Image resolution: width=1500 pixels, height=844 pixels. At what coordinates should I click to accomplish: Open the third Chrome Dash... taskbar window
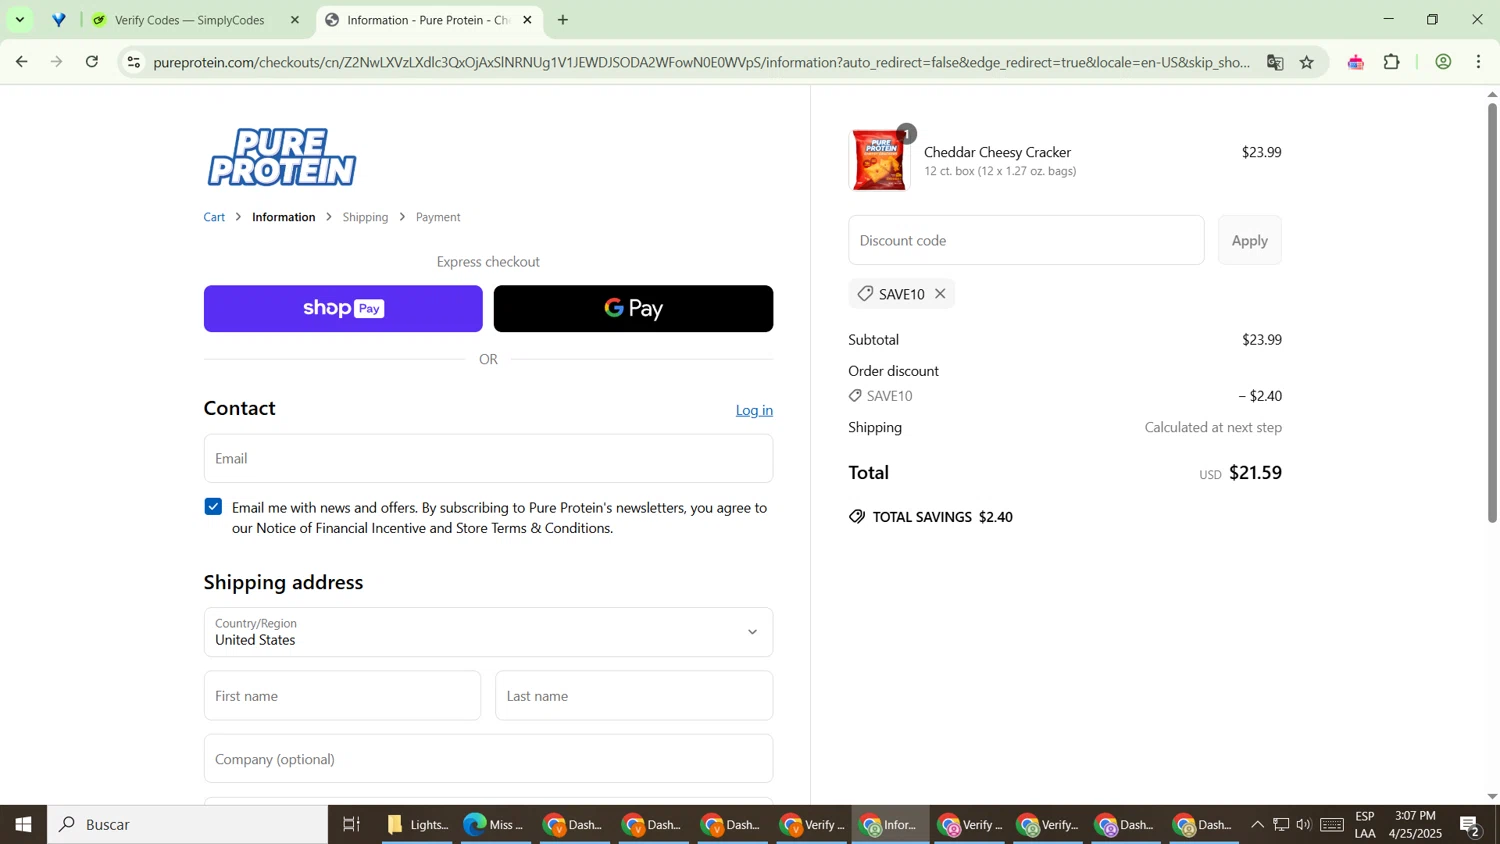[x=731, y=825]
